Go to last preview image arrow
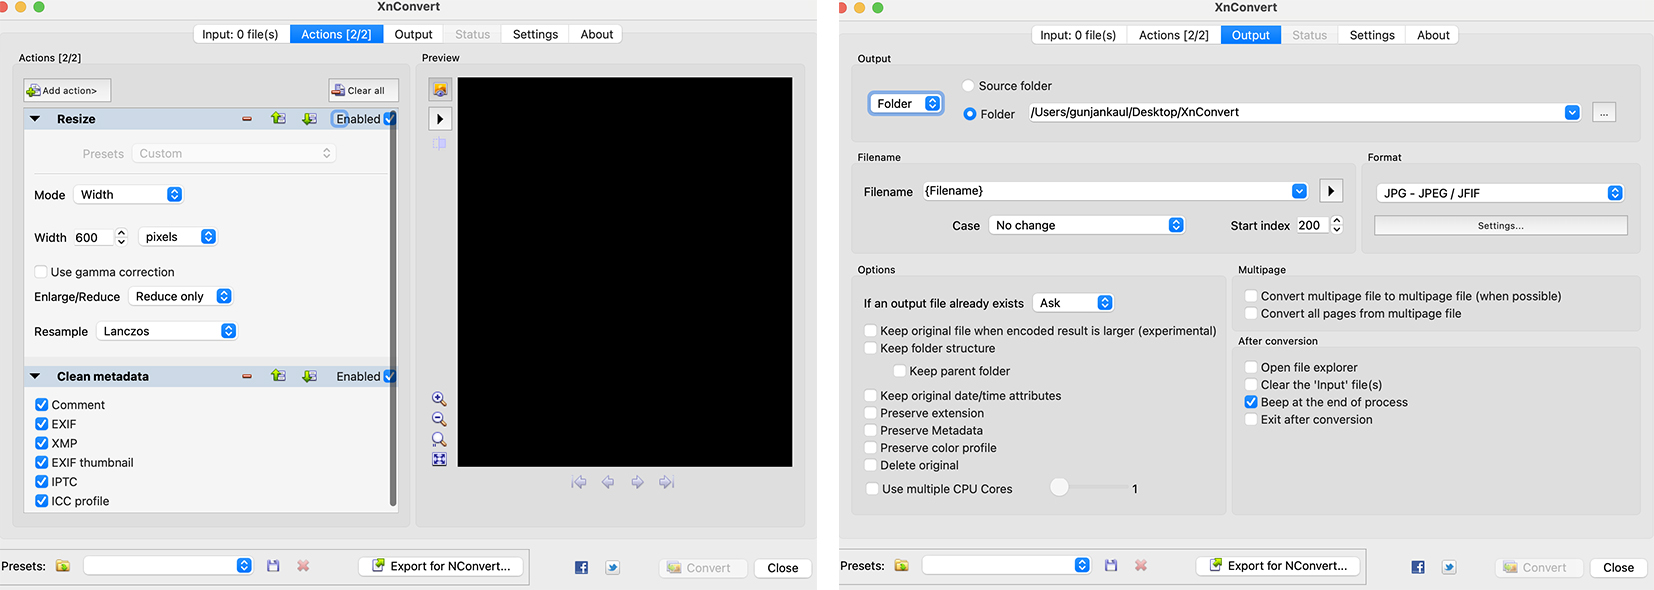 [x=667, y=482]
